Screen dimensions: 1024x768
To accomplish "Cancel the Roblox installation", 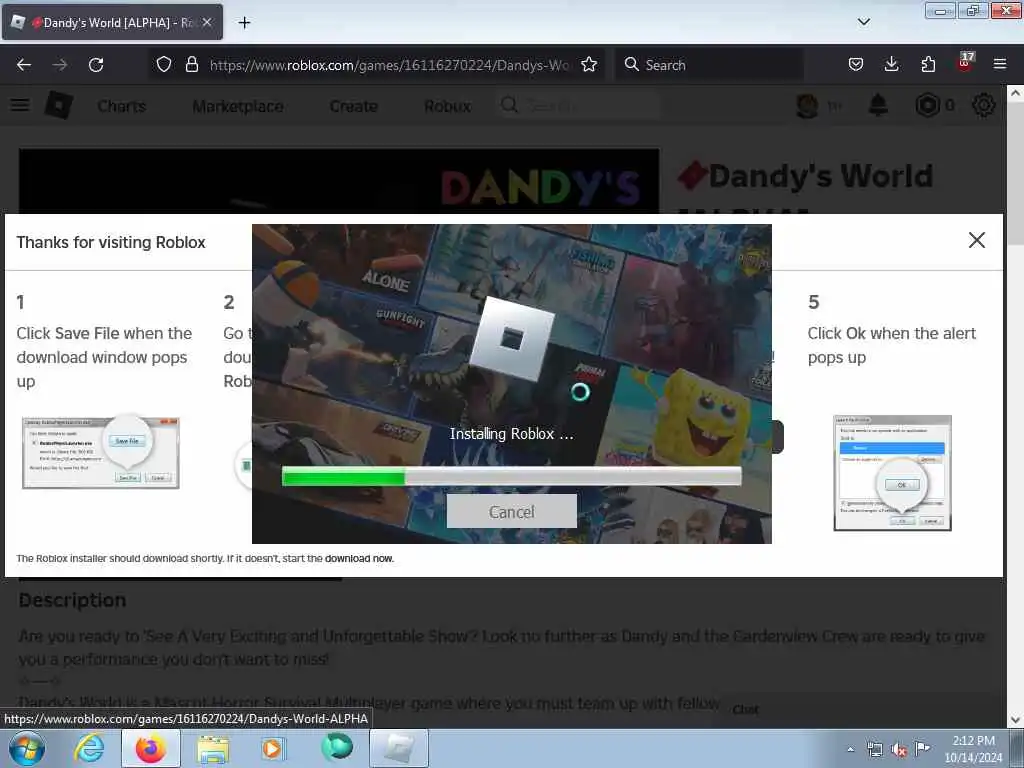I will (x=511, y=511).
